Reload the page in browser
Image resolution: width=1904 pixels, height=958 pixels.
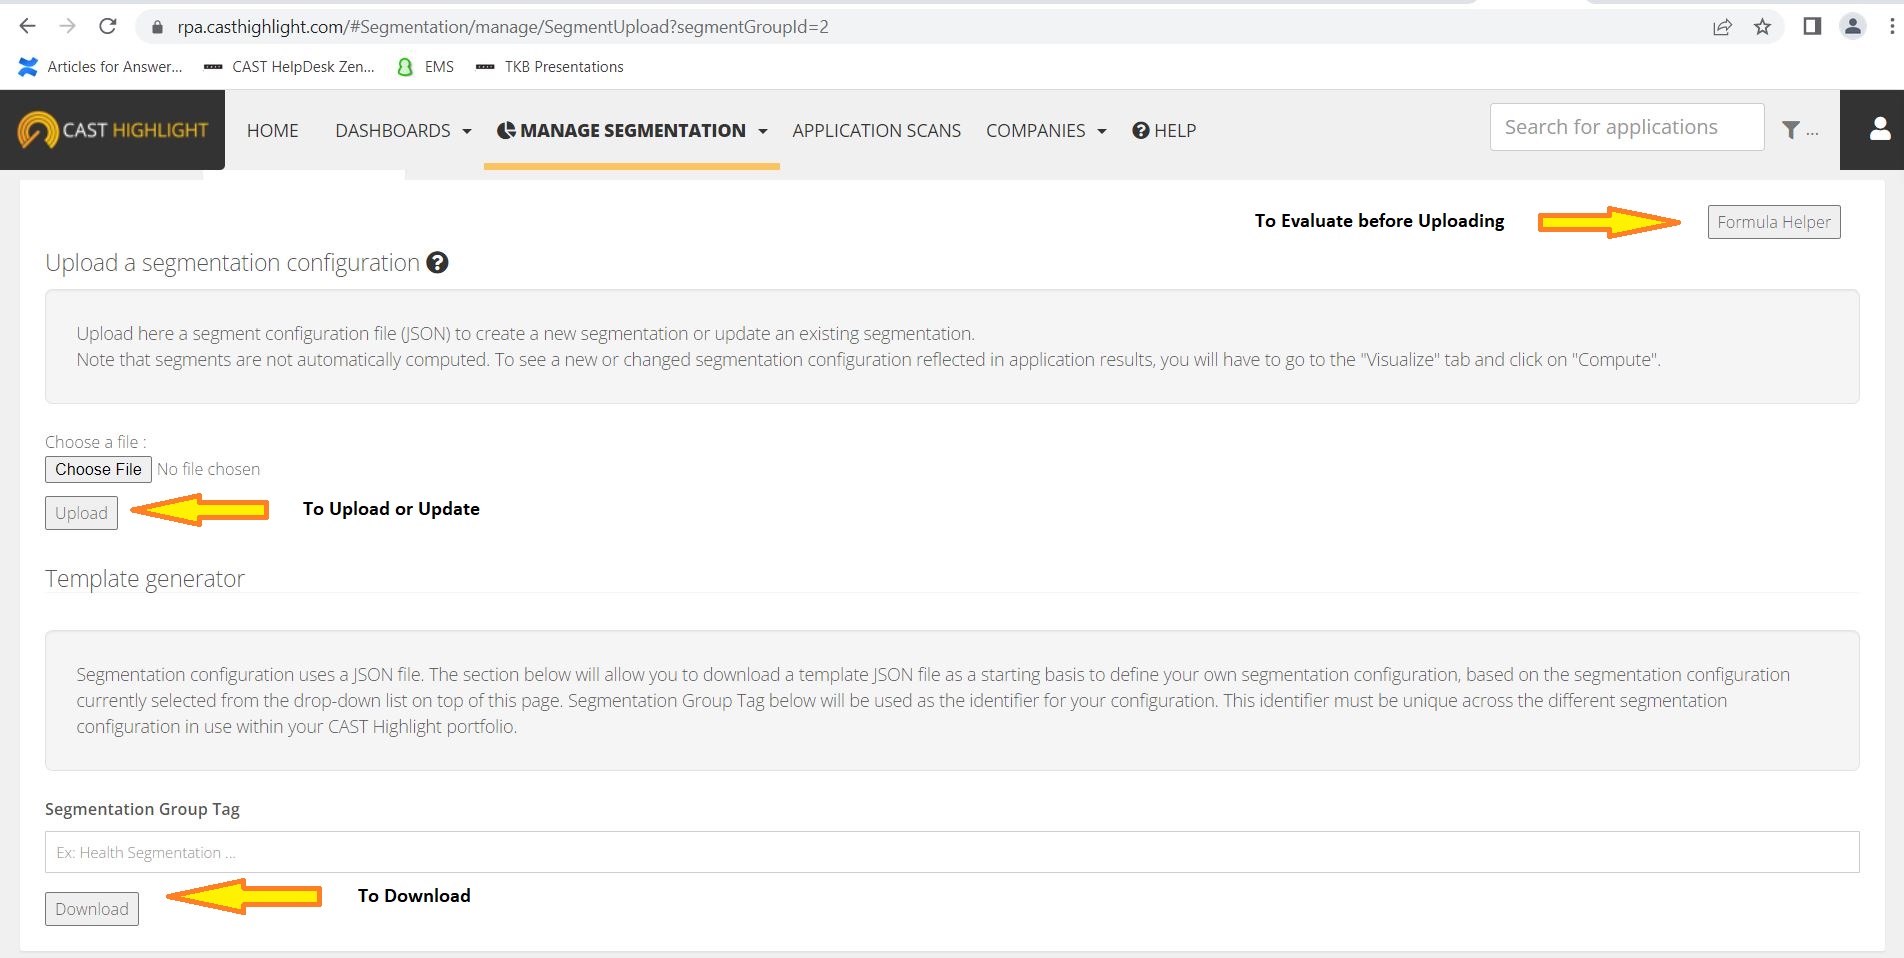[x=108, y=27]
